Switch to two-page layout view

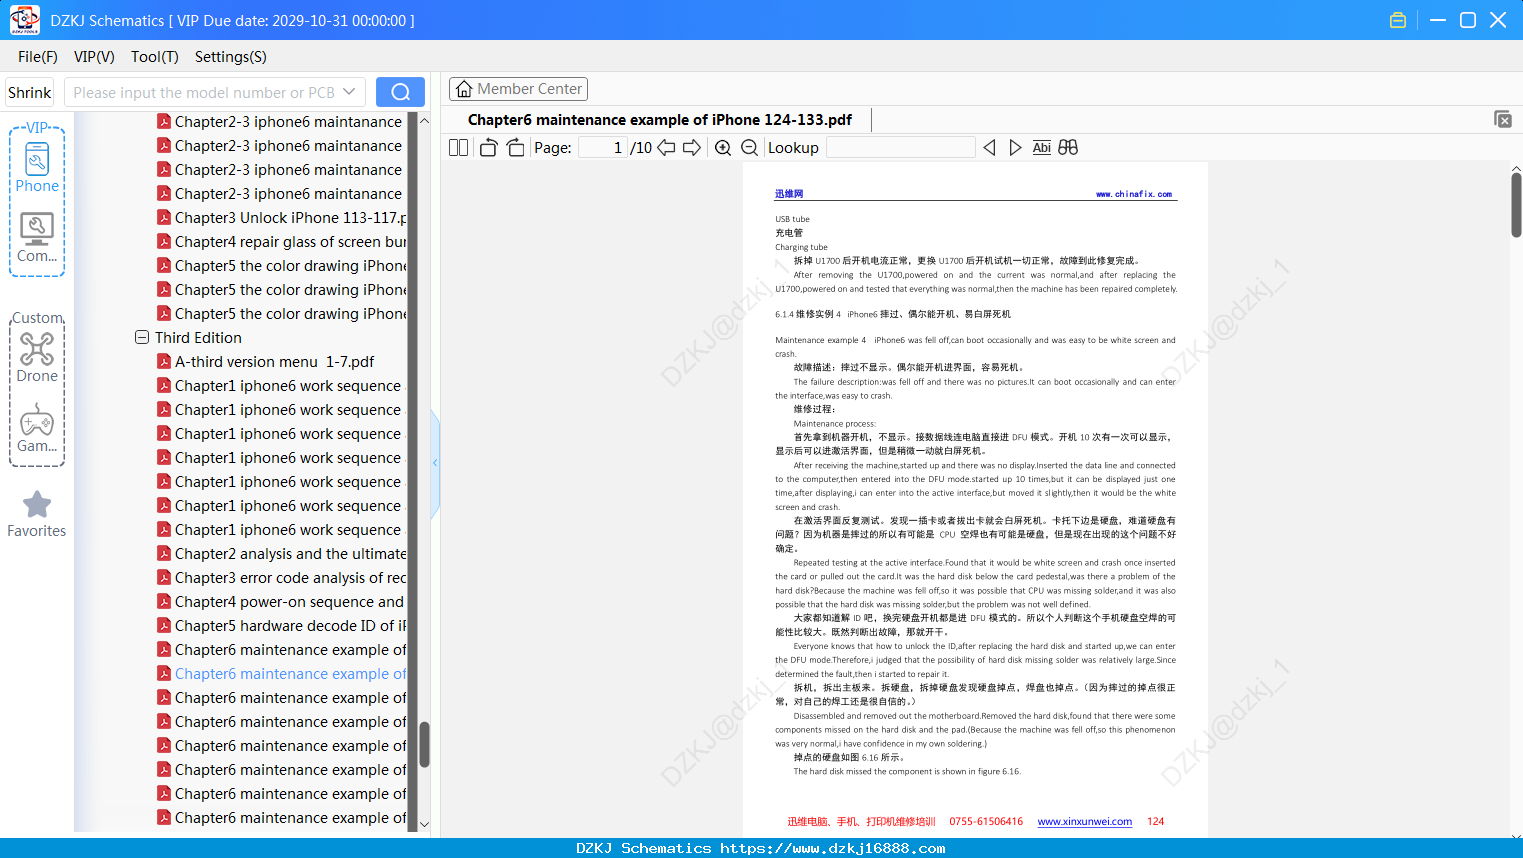(458, 148)
